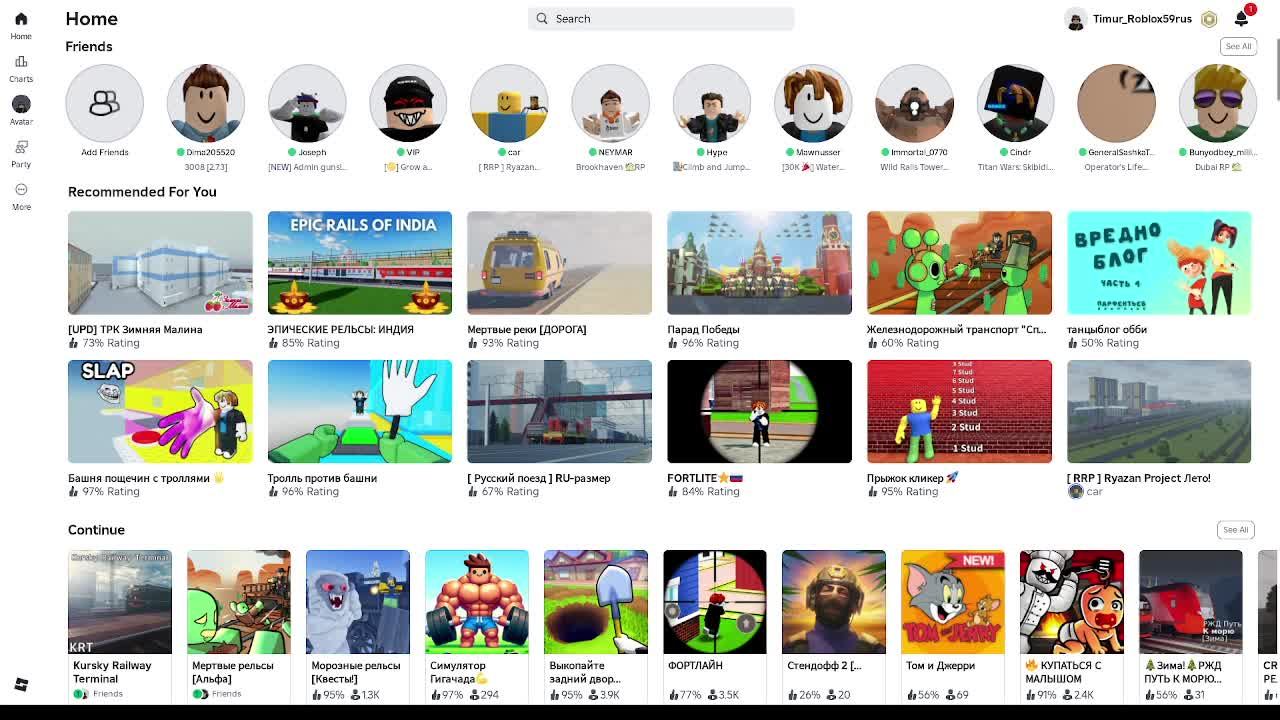The width and height of the screenshot is (1280, 720).
Task: Open Epic Rails of India game thumbnail
Action: (x=359, y=262)
